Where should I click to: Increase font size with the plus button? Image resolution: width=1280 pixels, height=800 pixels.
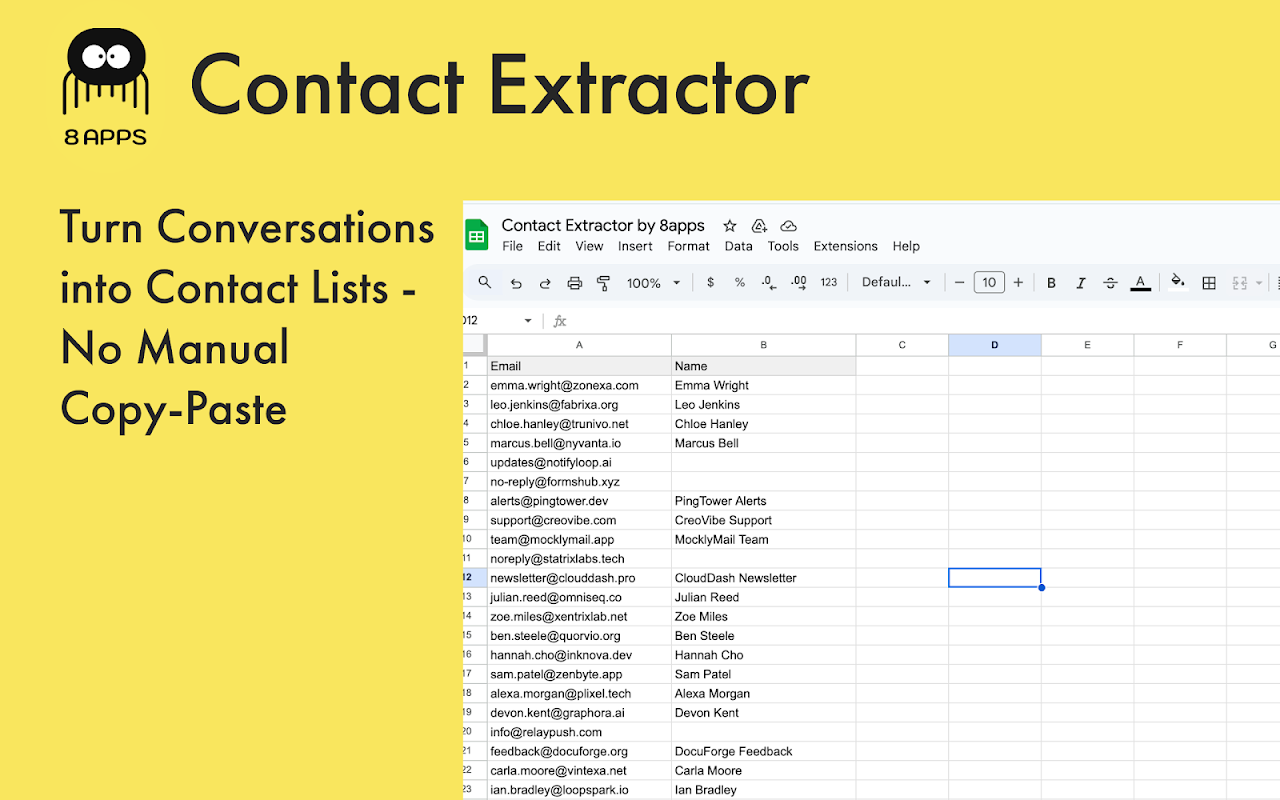tap(1018, 282)
